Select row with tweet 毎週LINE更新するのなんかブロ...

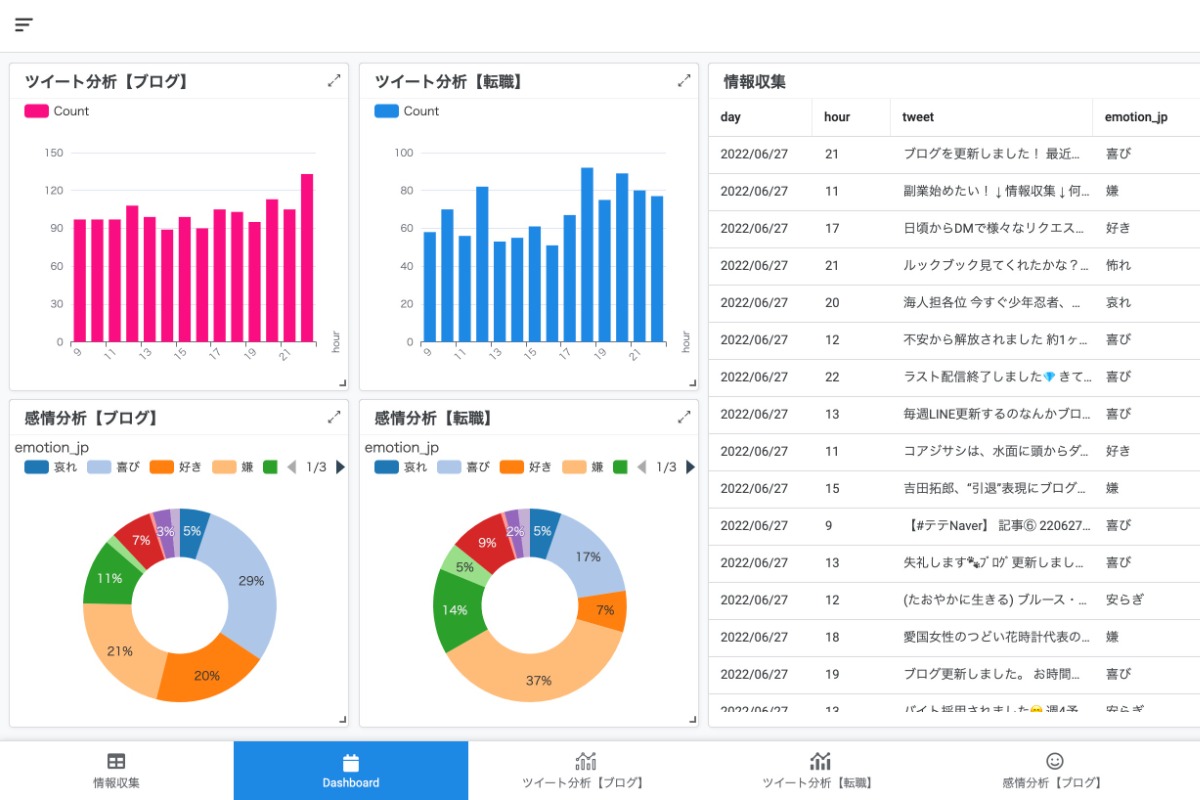pyautogui.click(x=954, y=414)
